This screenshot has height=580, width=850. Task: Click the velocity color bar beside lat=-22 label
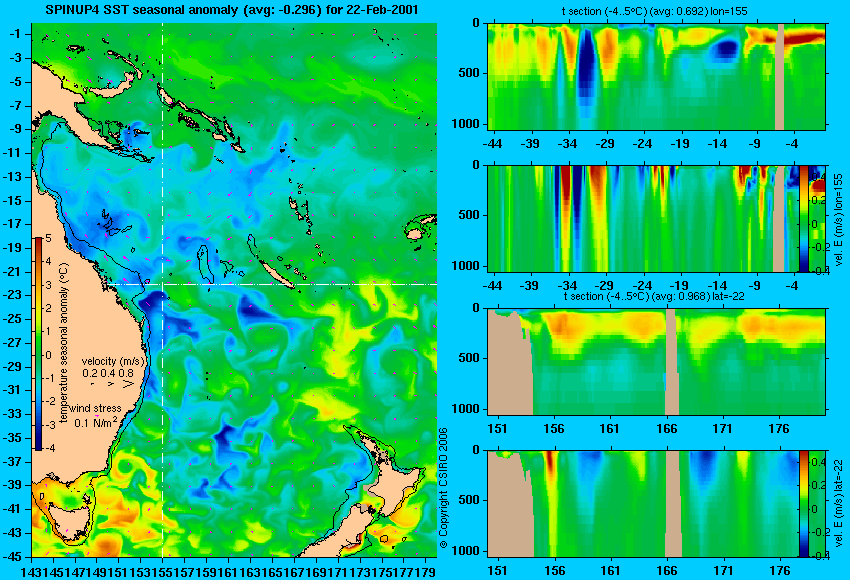click(804, 504)
